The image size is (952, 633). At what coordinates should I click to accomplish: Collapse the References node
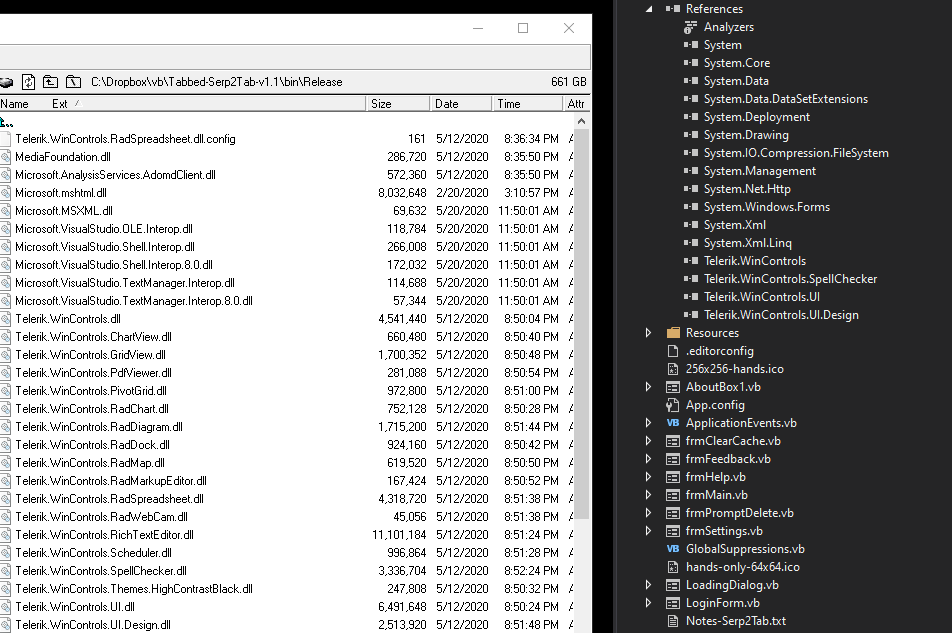click(x=648, y=9)
